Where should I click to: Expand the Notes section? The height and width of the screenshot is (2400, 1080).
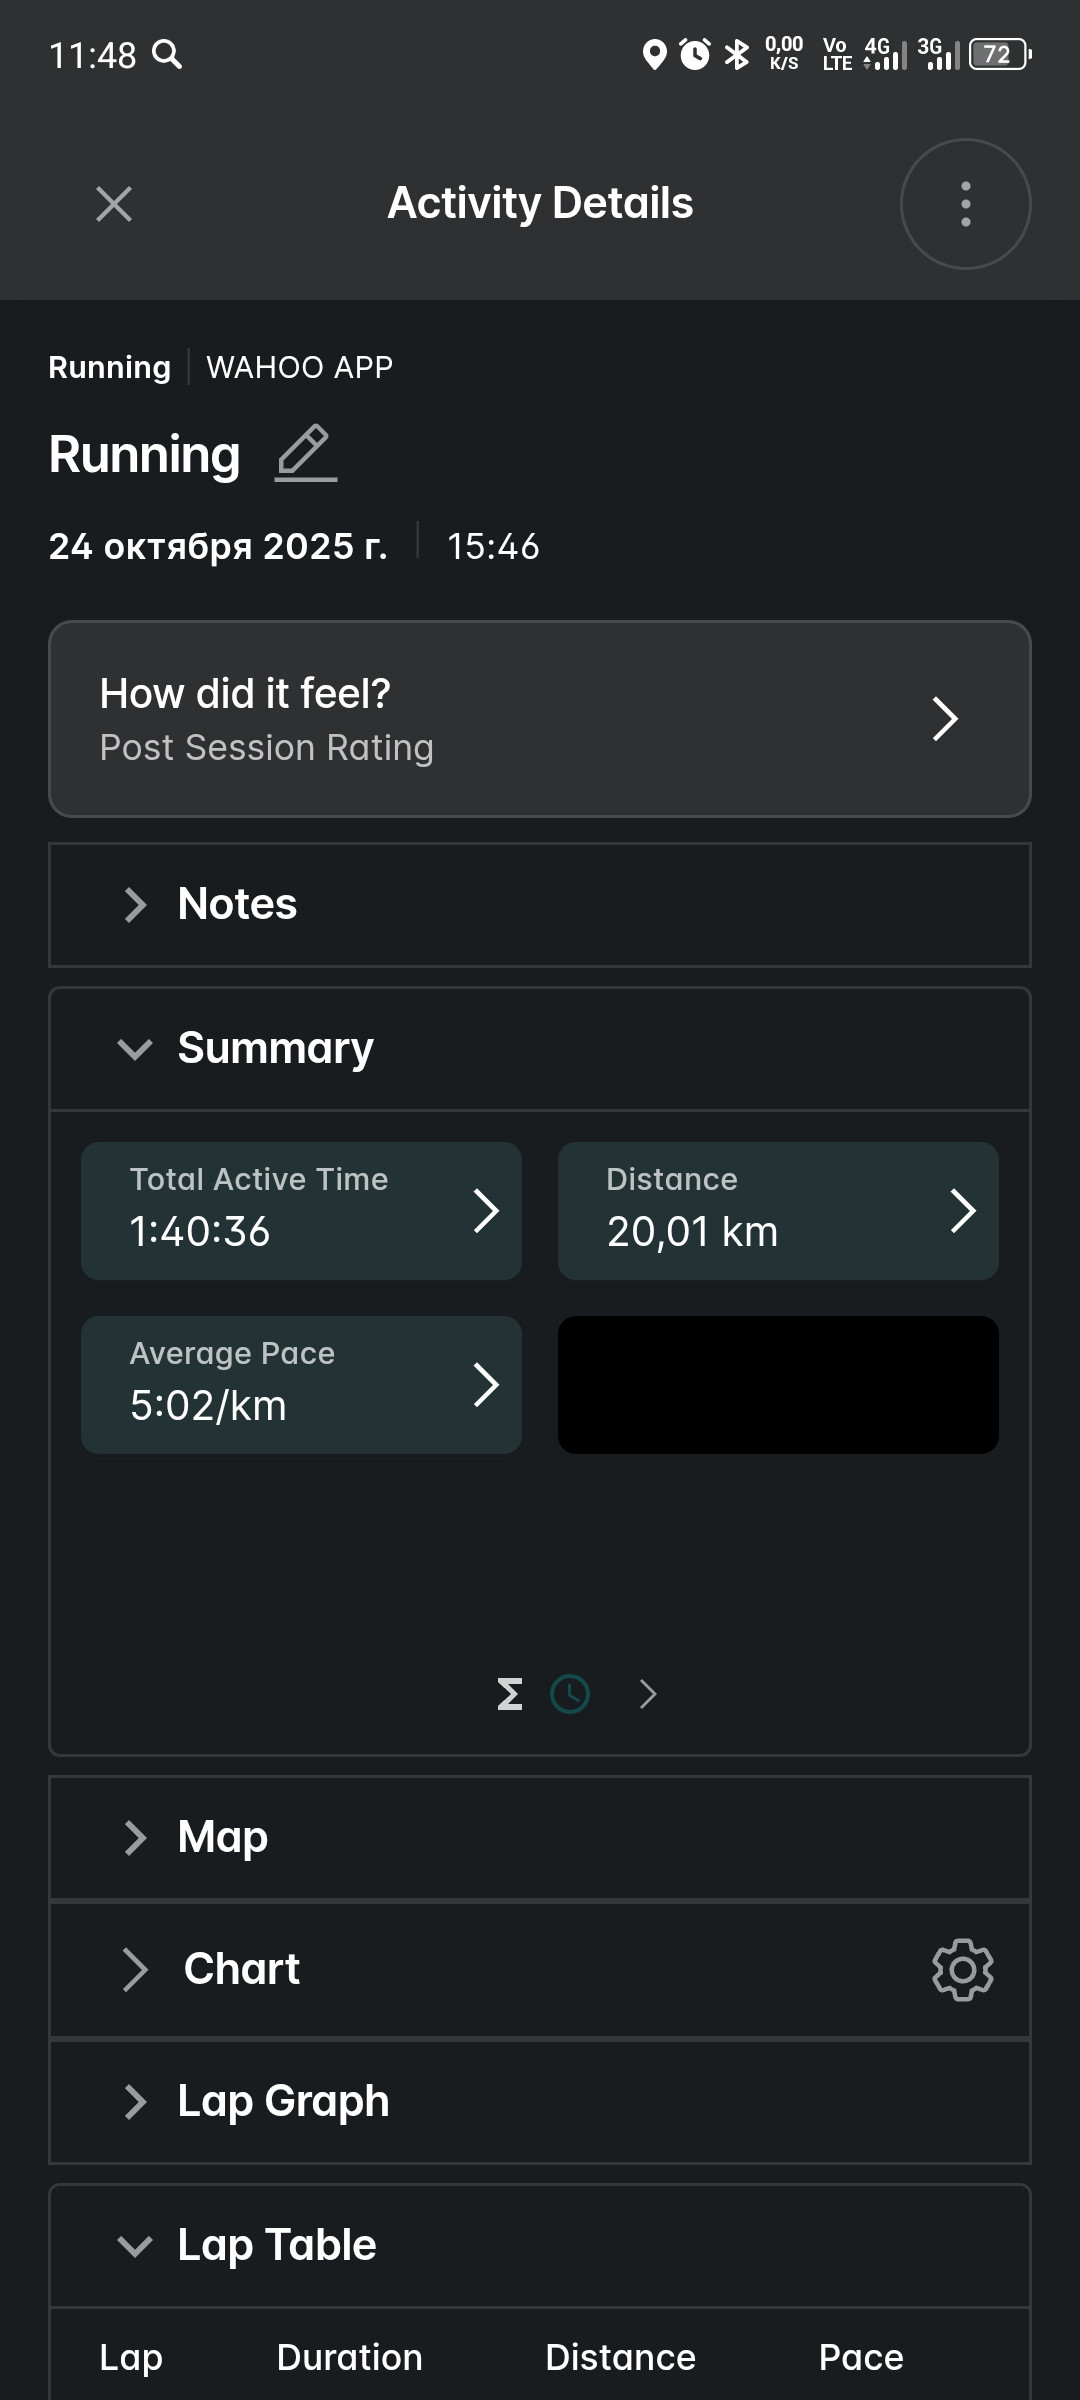pyautogui.click(x=540, y=905)
